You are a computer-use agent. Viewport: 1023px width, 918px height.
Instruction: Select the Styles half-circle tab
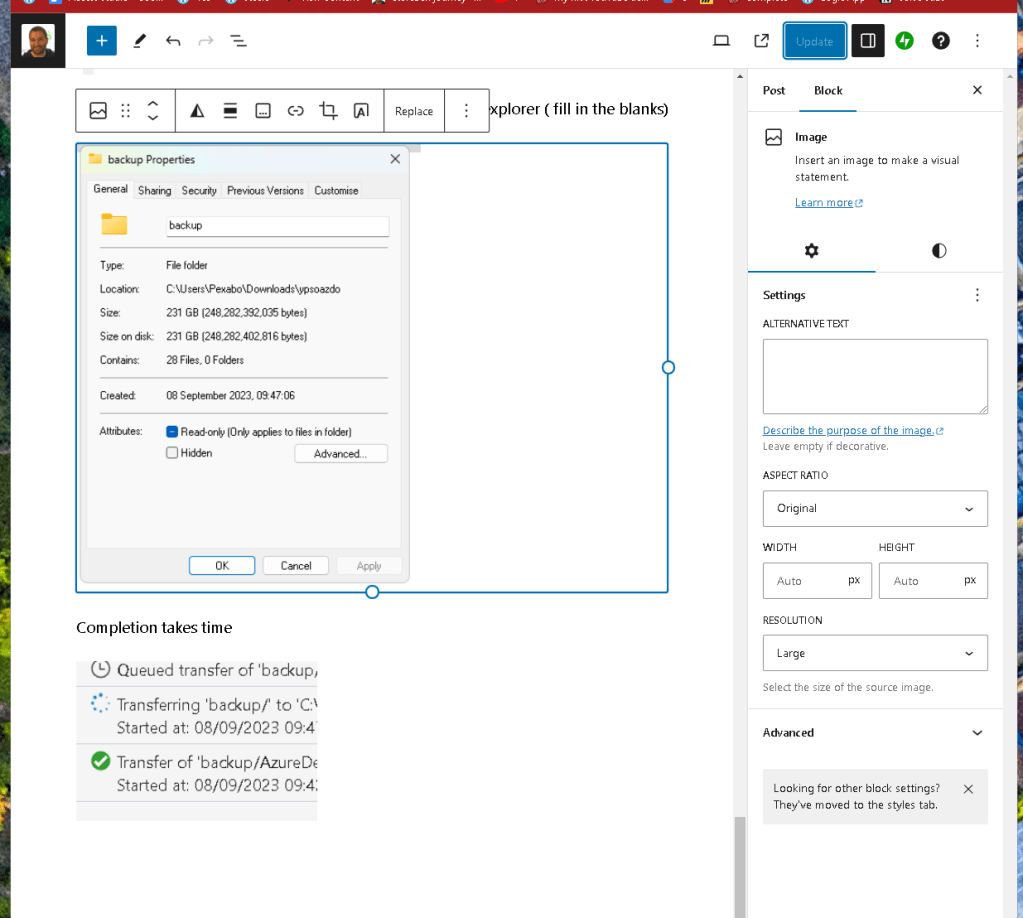point(939,251)
